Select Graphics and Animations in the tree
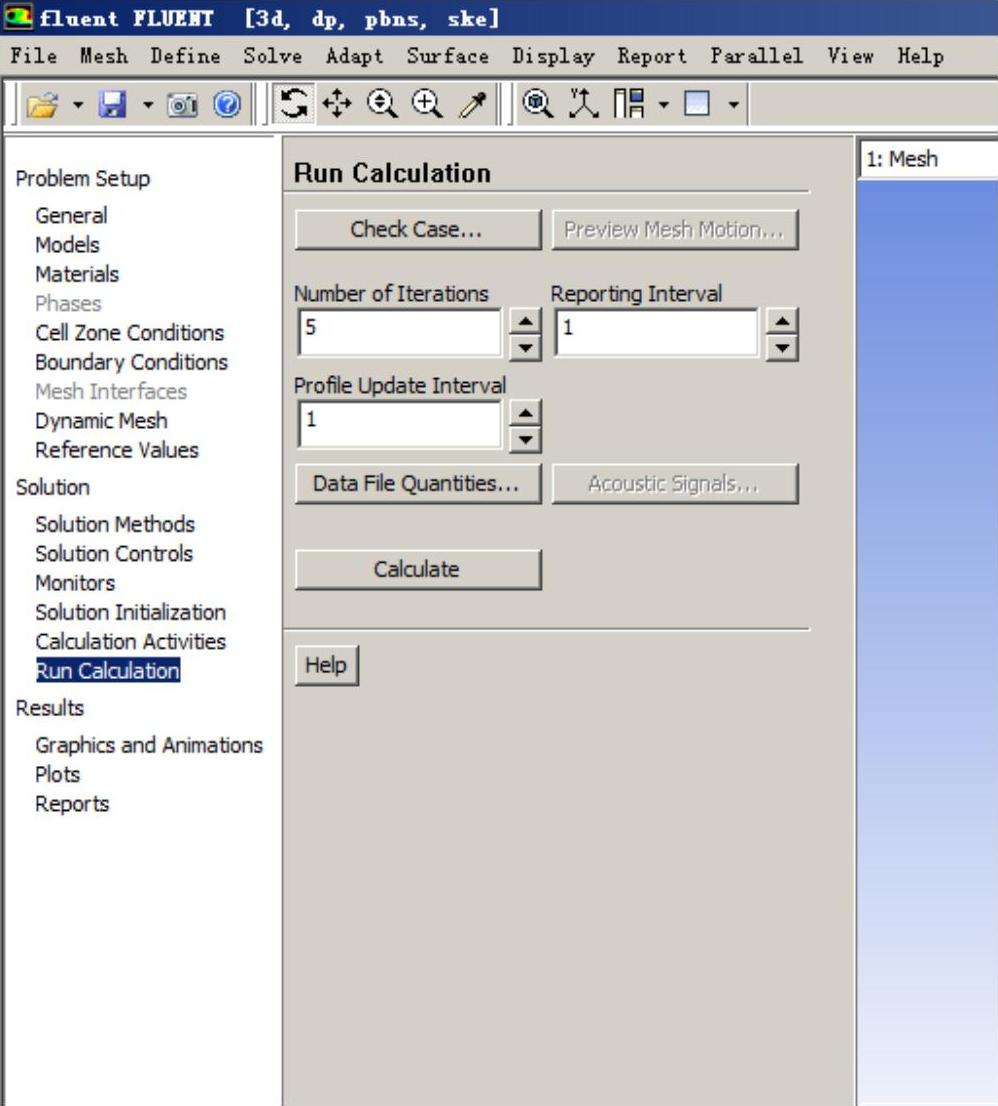This screenshot has height=1106, width=998. click(x=149, y=745)
